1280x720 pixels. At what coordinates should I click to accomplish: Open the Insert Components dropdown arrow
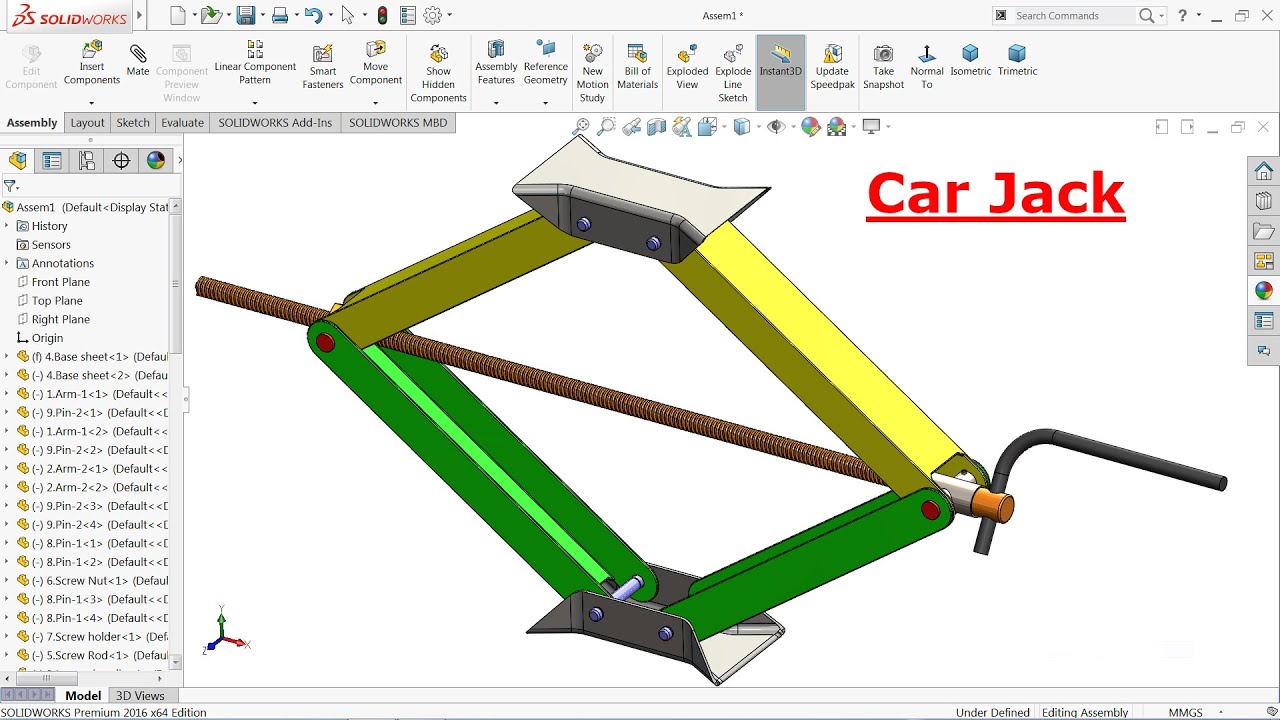pos(91,103)
